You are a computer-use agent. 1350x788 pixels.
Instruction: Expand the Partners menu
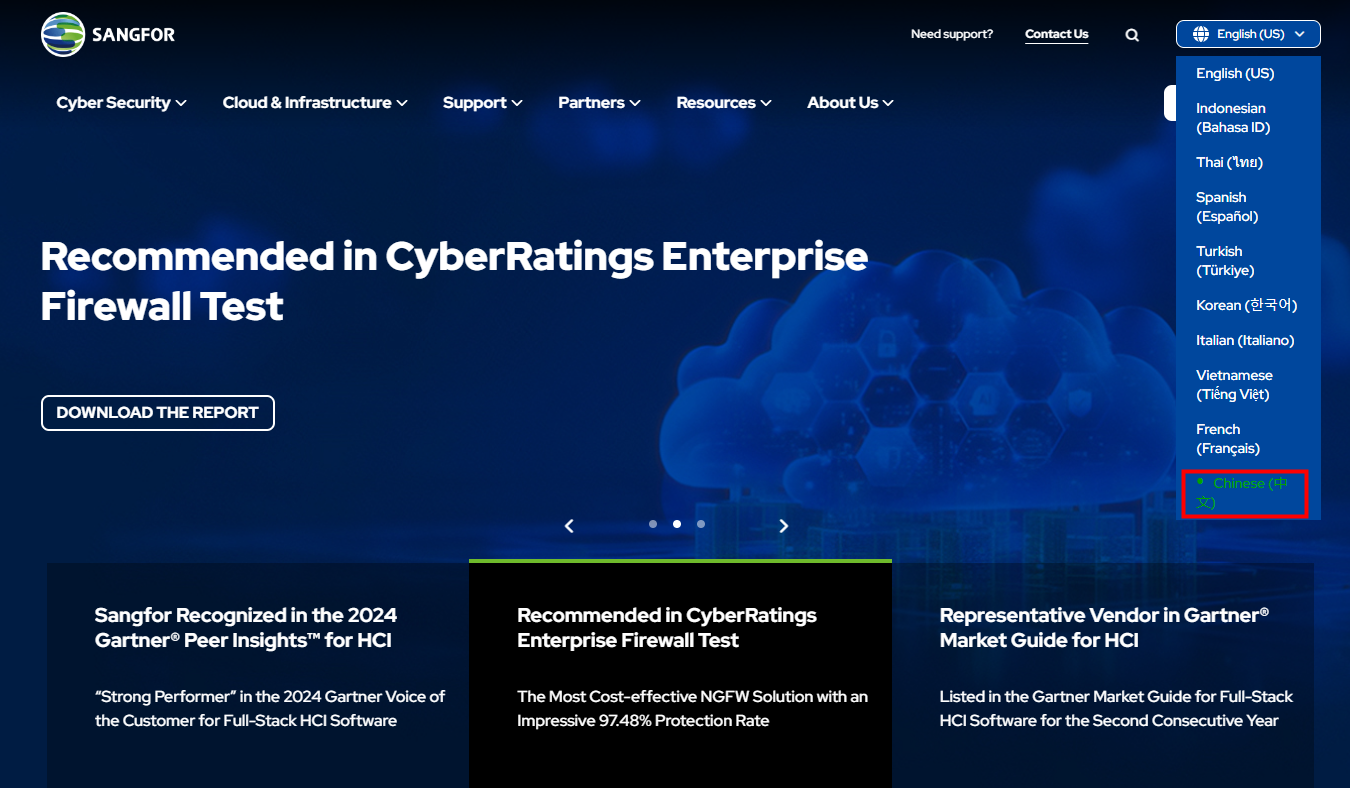click(599, 102)
